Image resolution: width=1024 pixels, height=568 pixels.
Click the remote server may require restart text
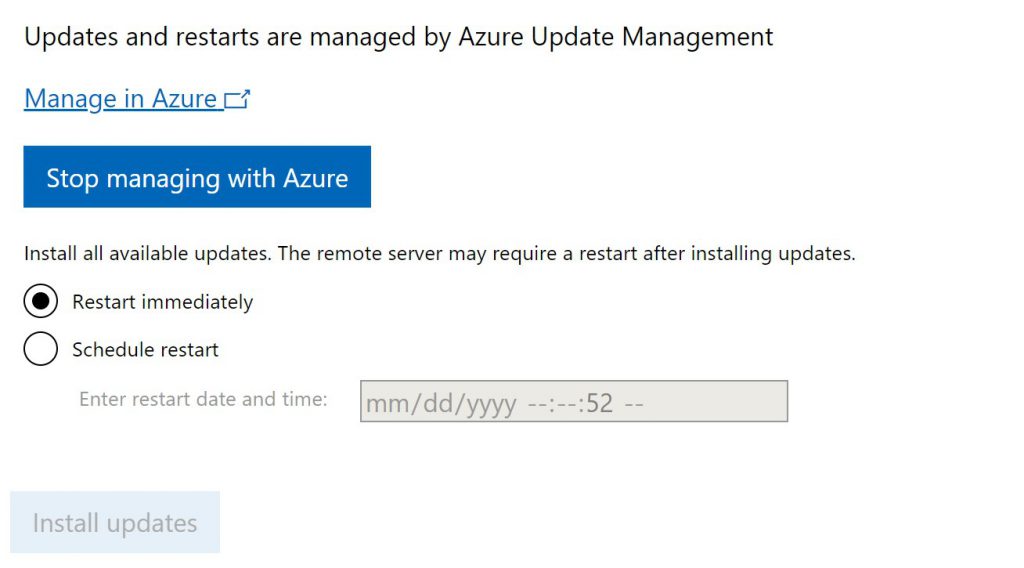click(566, 253)
